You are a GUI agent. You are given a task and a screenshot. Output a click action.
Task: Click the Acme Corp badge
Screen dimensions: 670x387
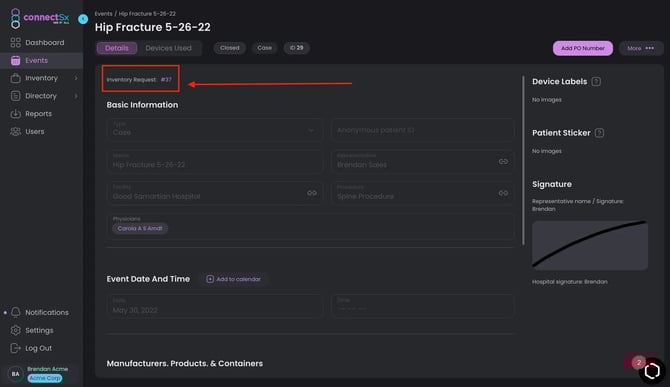45,378
